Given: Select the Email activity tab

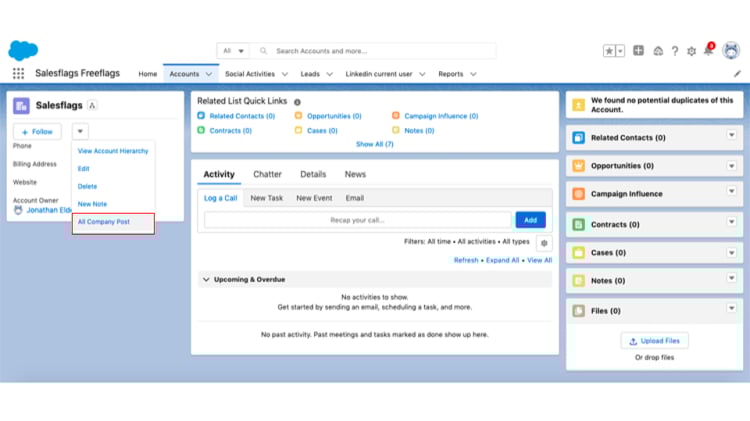Looking at the screenshot, I should tap(355, 198).
